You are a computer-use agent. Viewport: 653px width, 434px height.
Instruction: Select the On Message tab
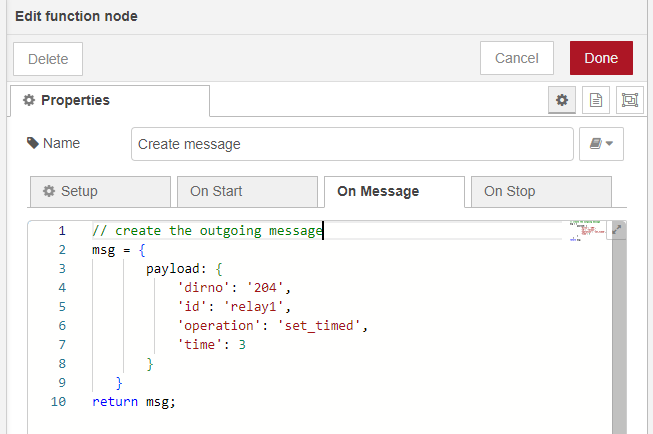394,191
